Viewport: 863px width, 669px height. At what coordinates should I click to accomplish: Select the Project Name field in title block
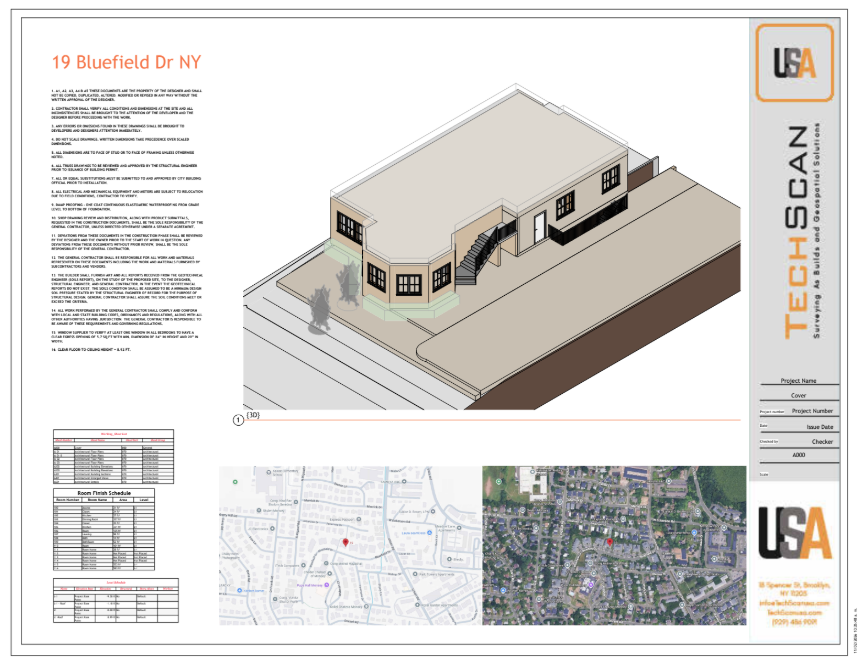click(x=797, y=381)
